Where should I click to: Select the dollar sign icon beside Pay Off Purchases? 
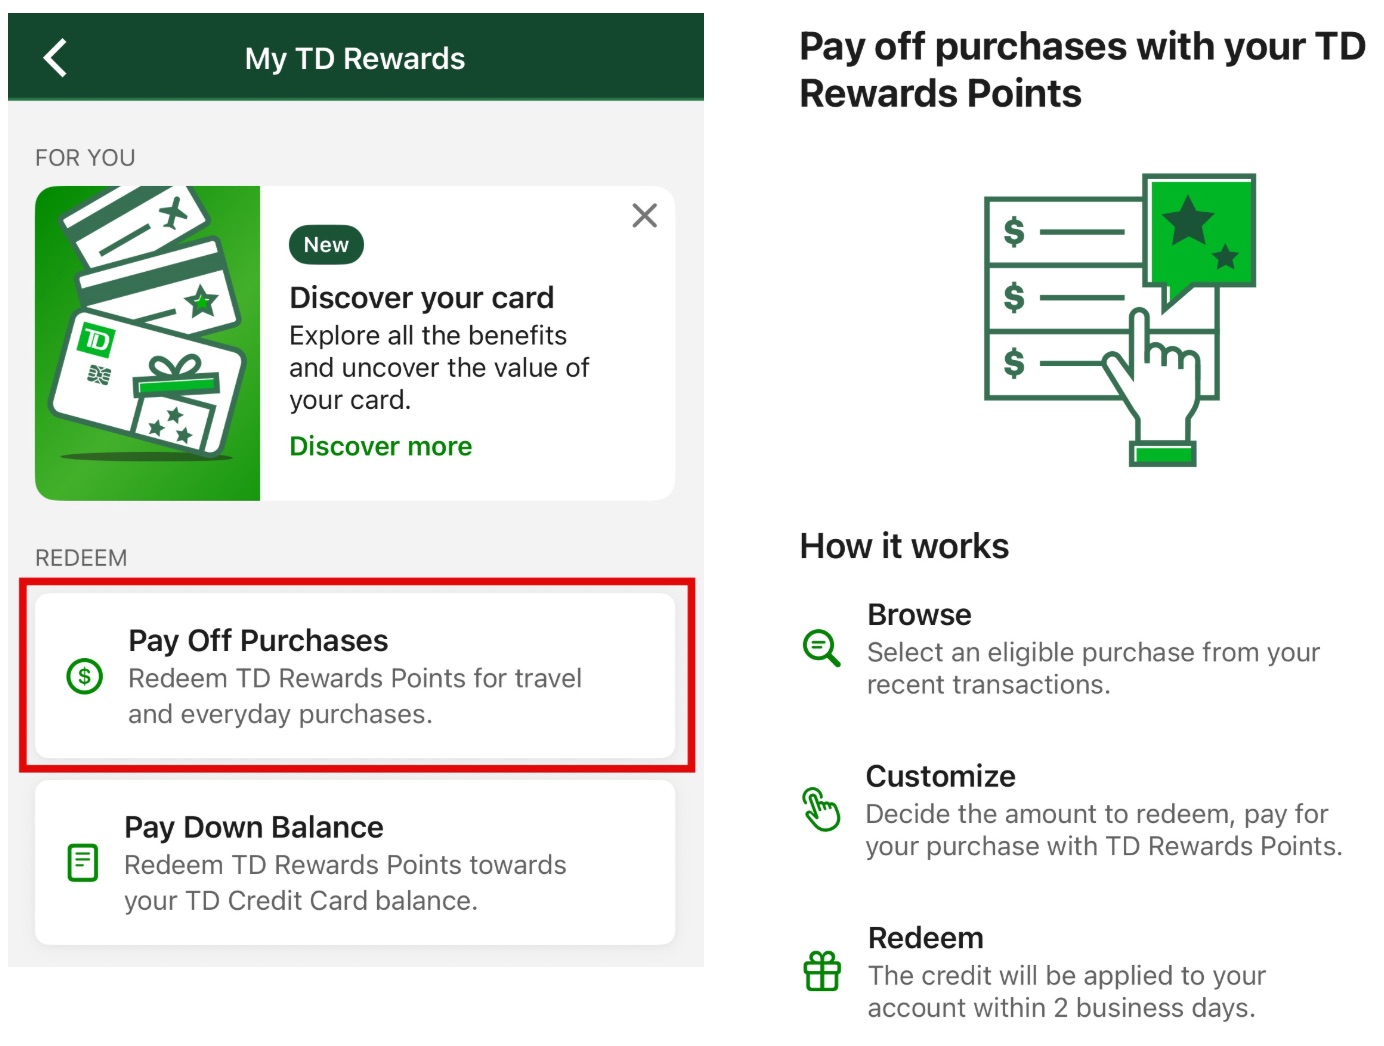click(x=85, y=677)
